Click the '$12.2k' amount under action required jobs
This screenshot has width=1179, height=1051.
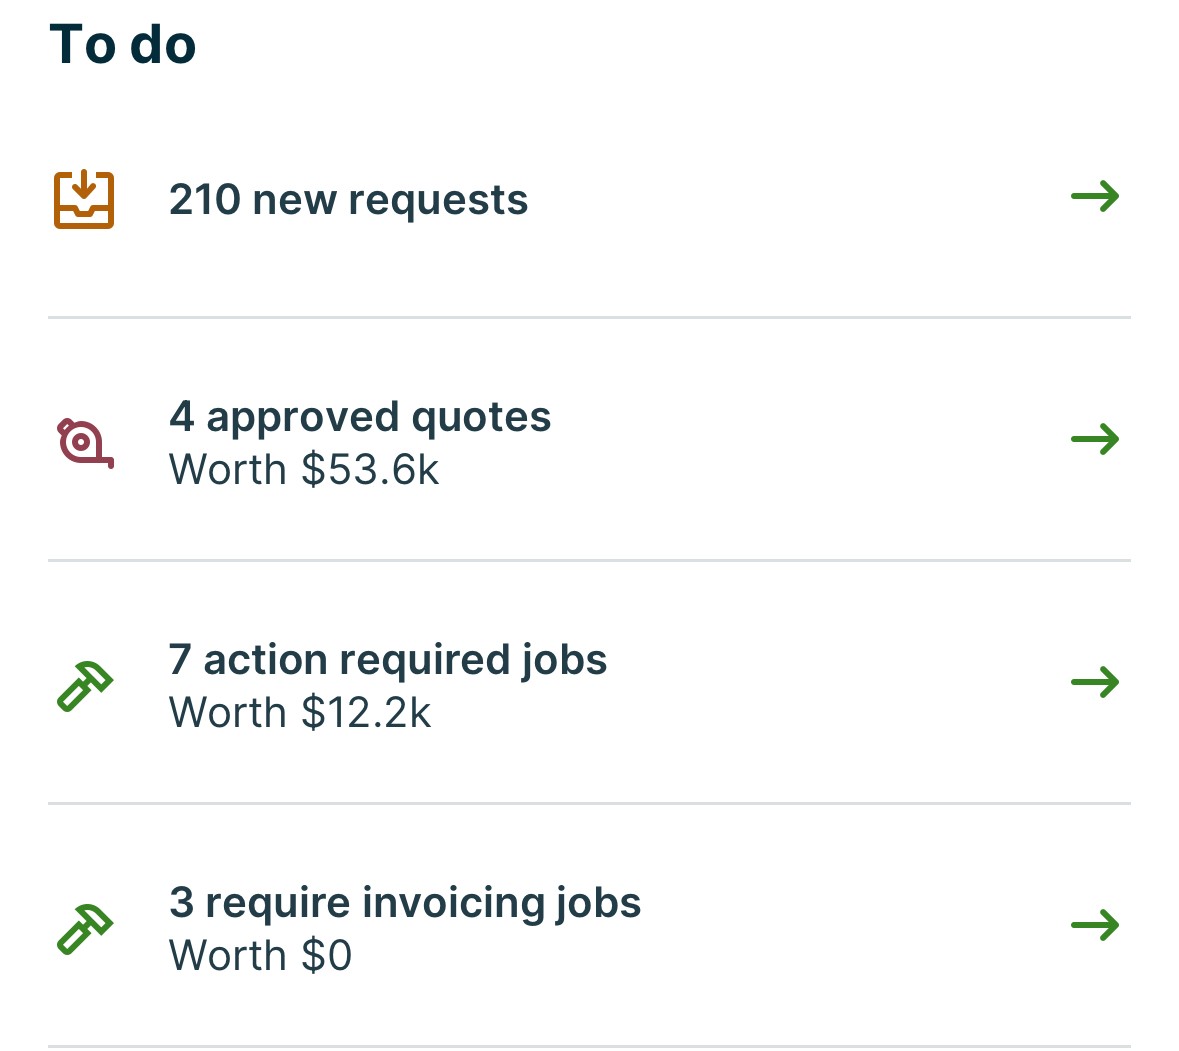[366, 713]
